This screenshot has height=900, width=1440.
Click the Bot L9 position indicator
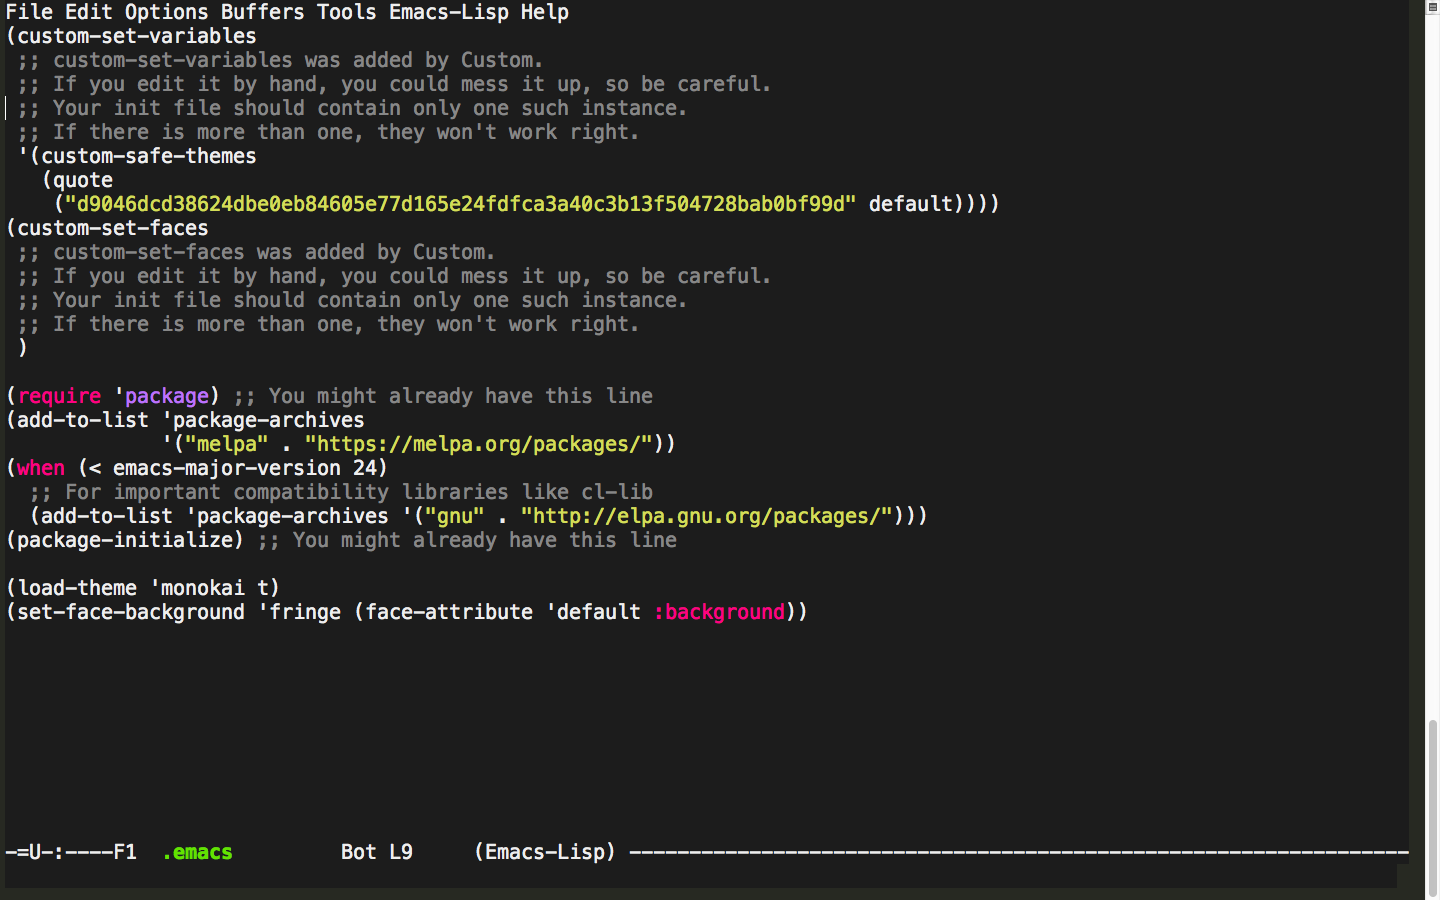(x=376, y=852)
